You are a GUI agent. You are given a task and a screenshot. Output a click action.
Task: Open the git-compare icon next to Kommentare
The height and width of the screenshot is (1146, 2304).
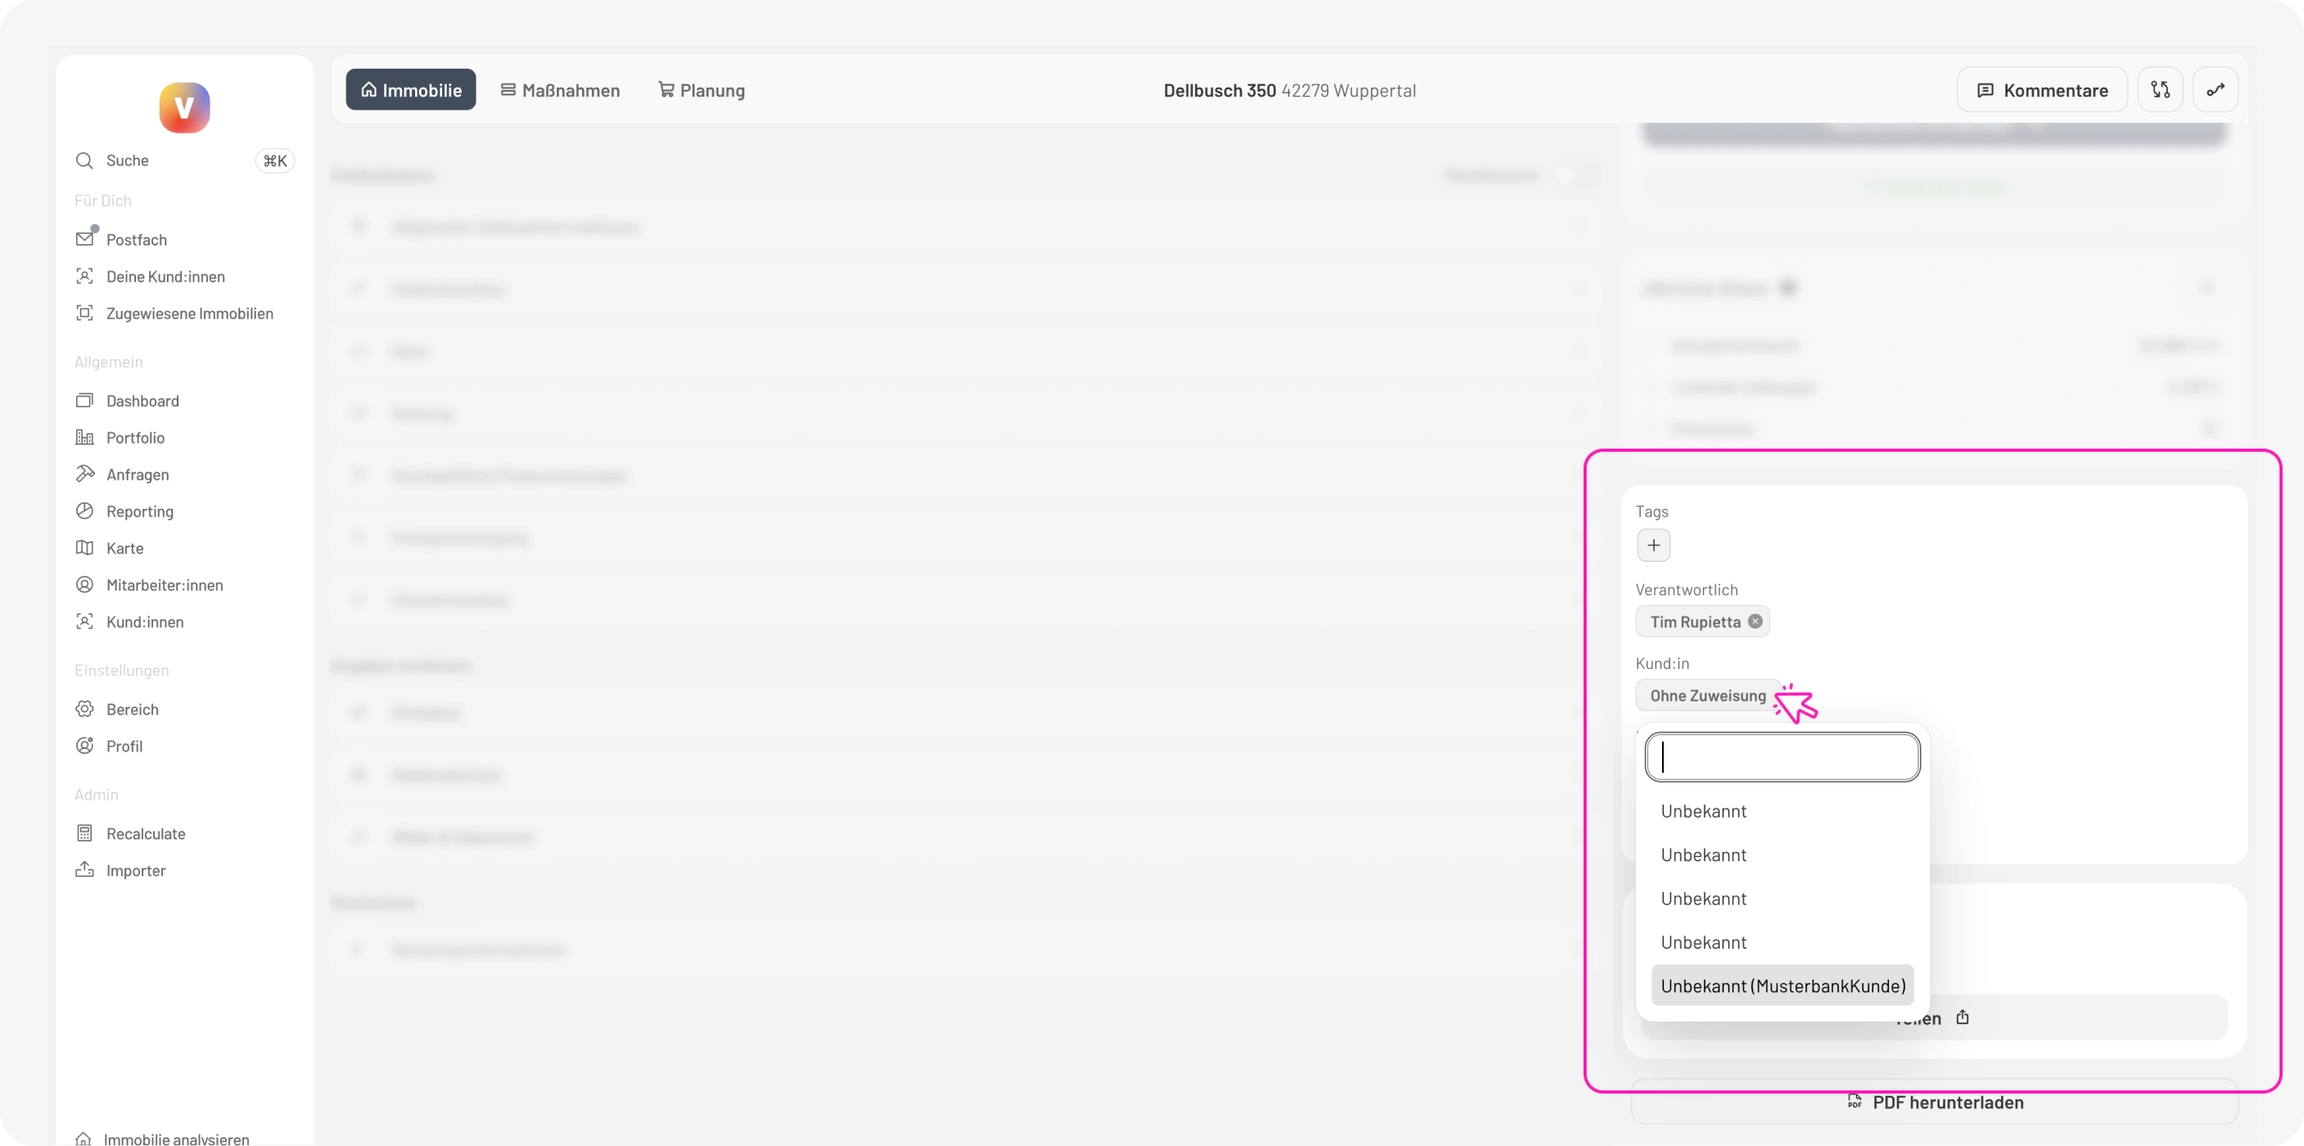point(2160,90)
